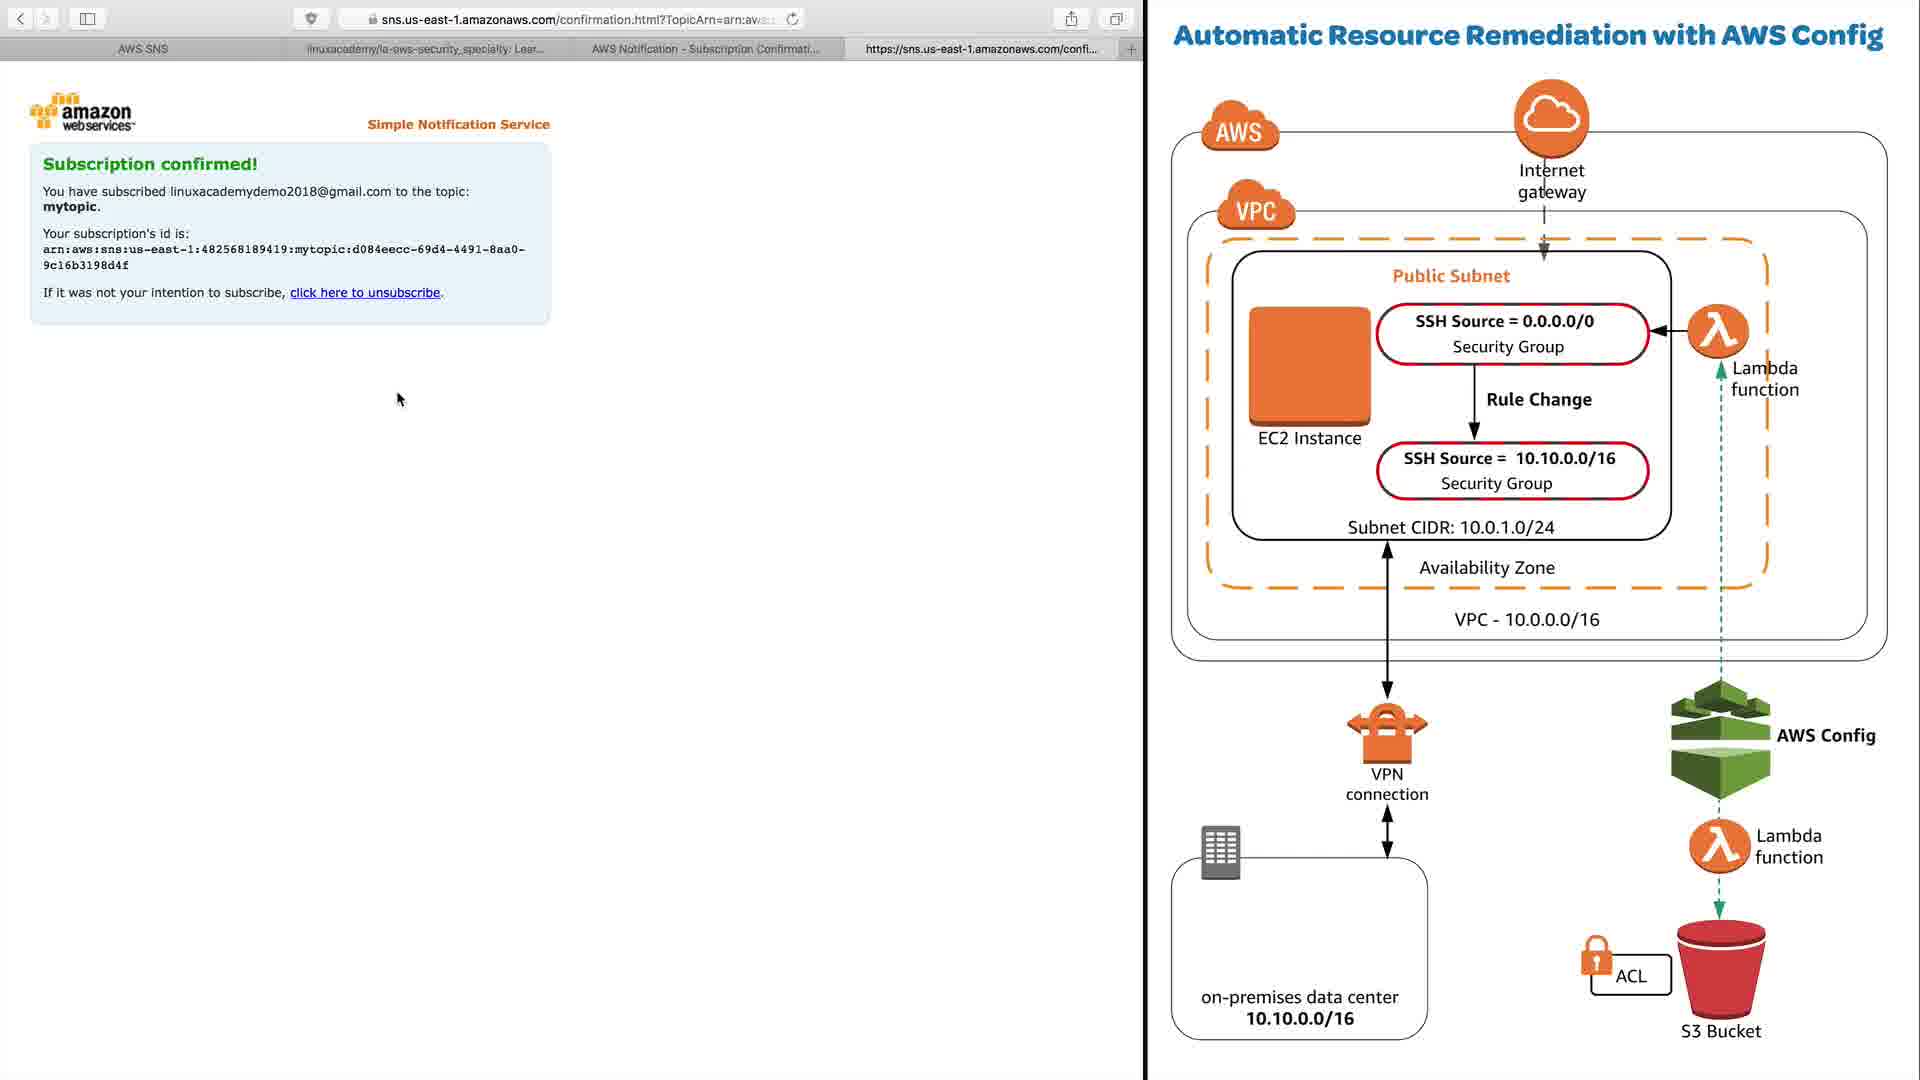Click the Internet gateway cloud icon

pyautogui.click(x=1551, y=118)
